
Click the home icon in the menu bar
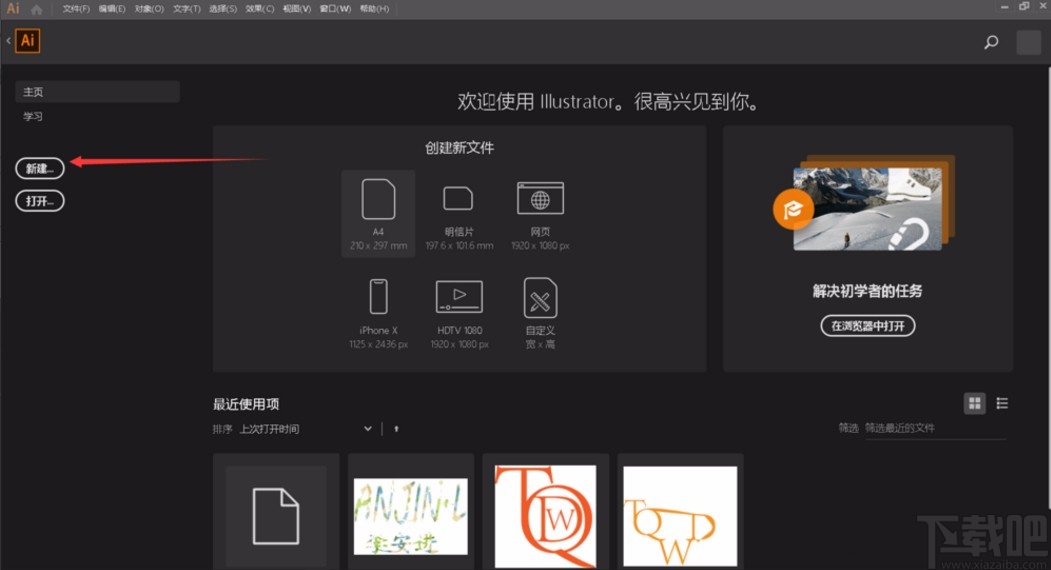[x=36, y=9]
